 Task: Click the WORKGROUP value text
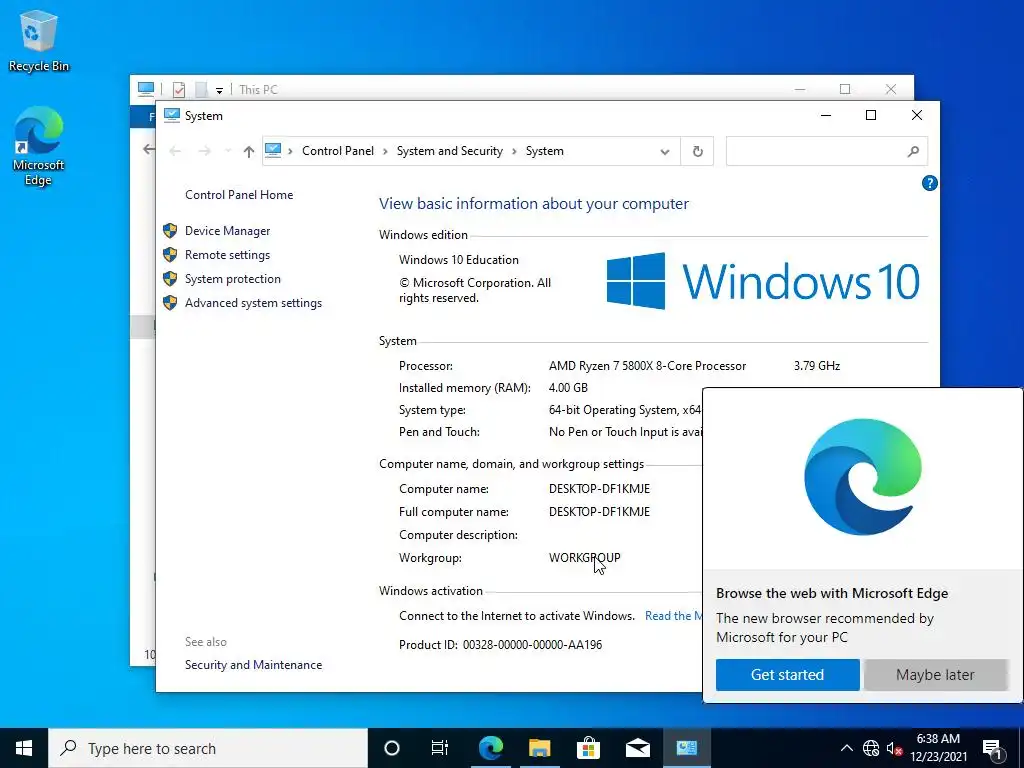(x=584, y=558)
